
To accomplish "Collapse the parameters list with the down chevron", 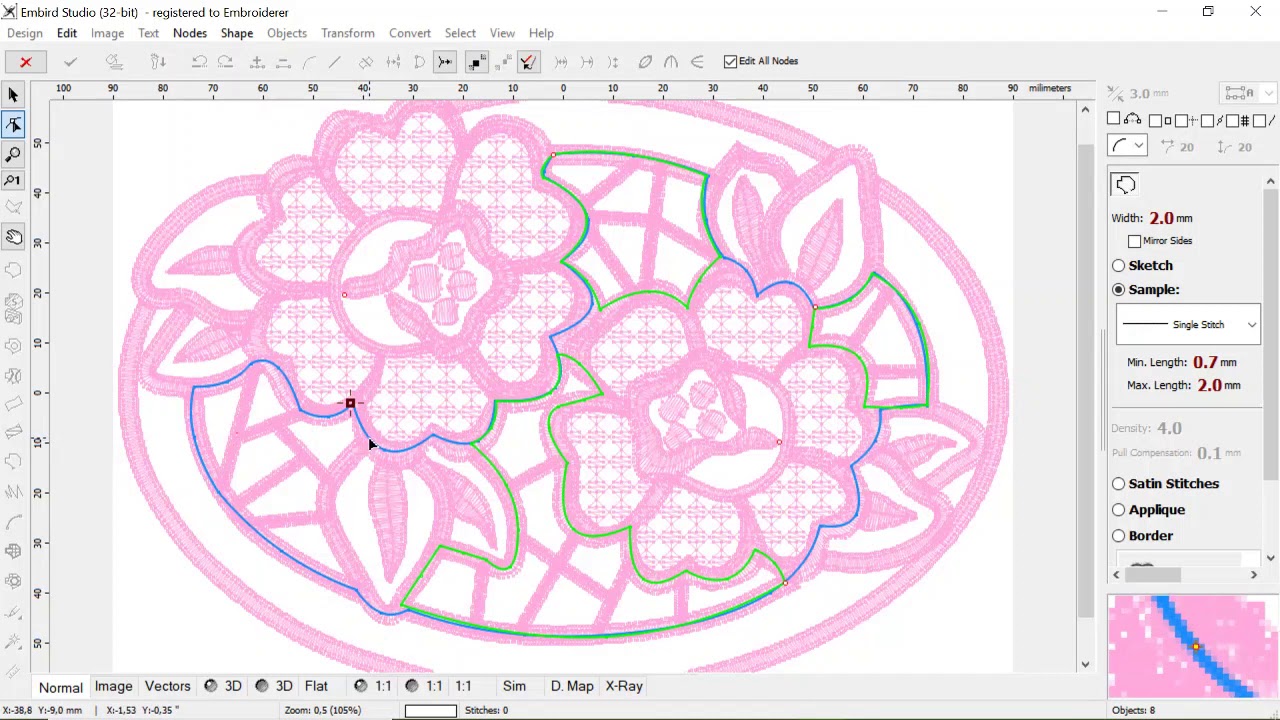I will tap(1270, 558).
